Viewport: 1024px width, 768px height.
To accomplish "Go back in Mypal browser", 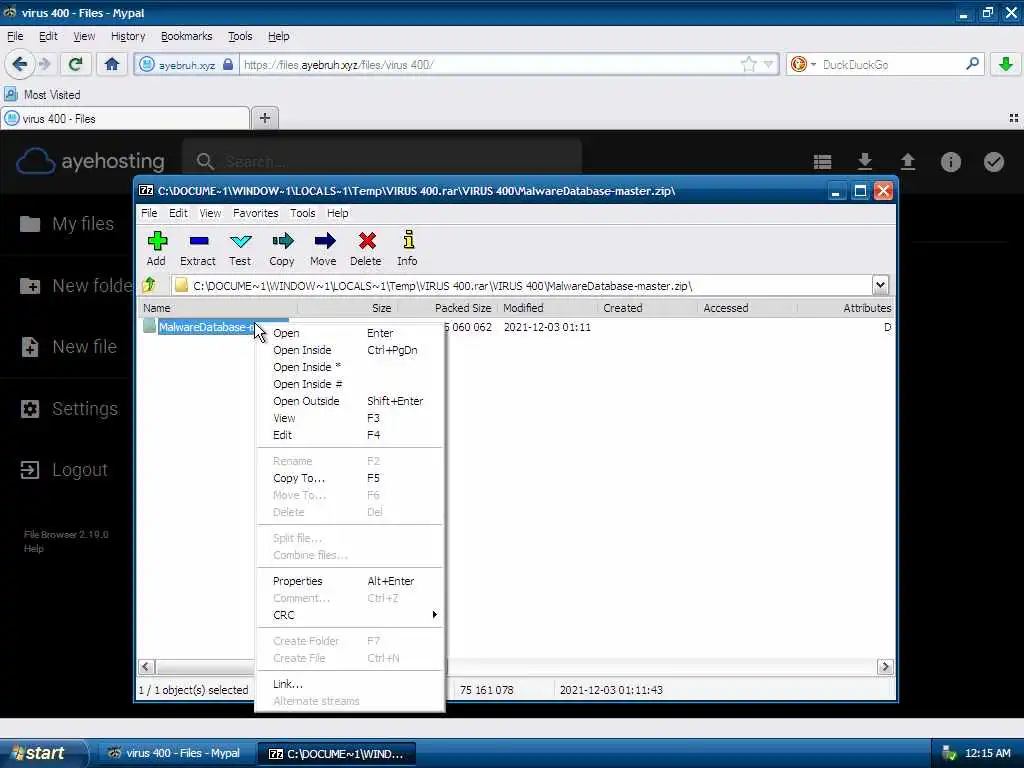I will [x=20, y=64].
